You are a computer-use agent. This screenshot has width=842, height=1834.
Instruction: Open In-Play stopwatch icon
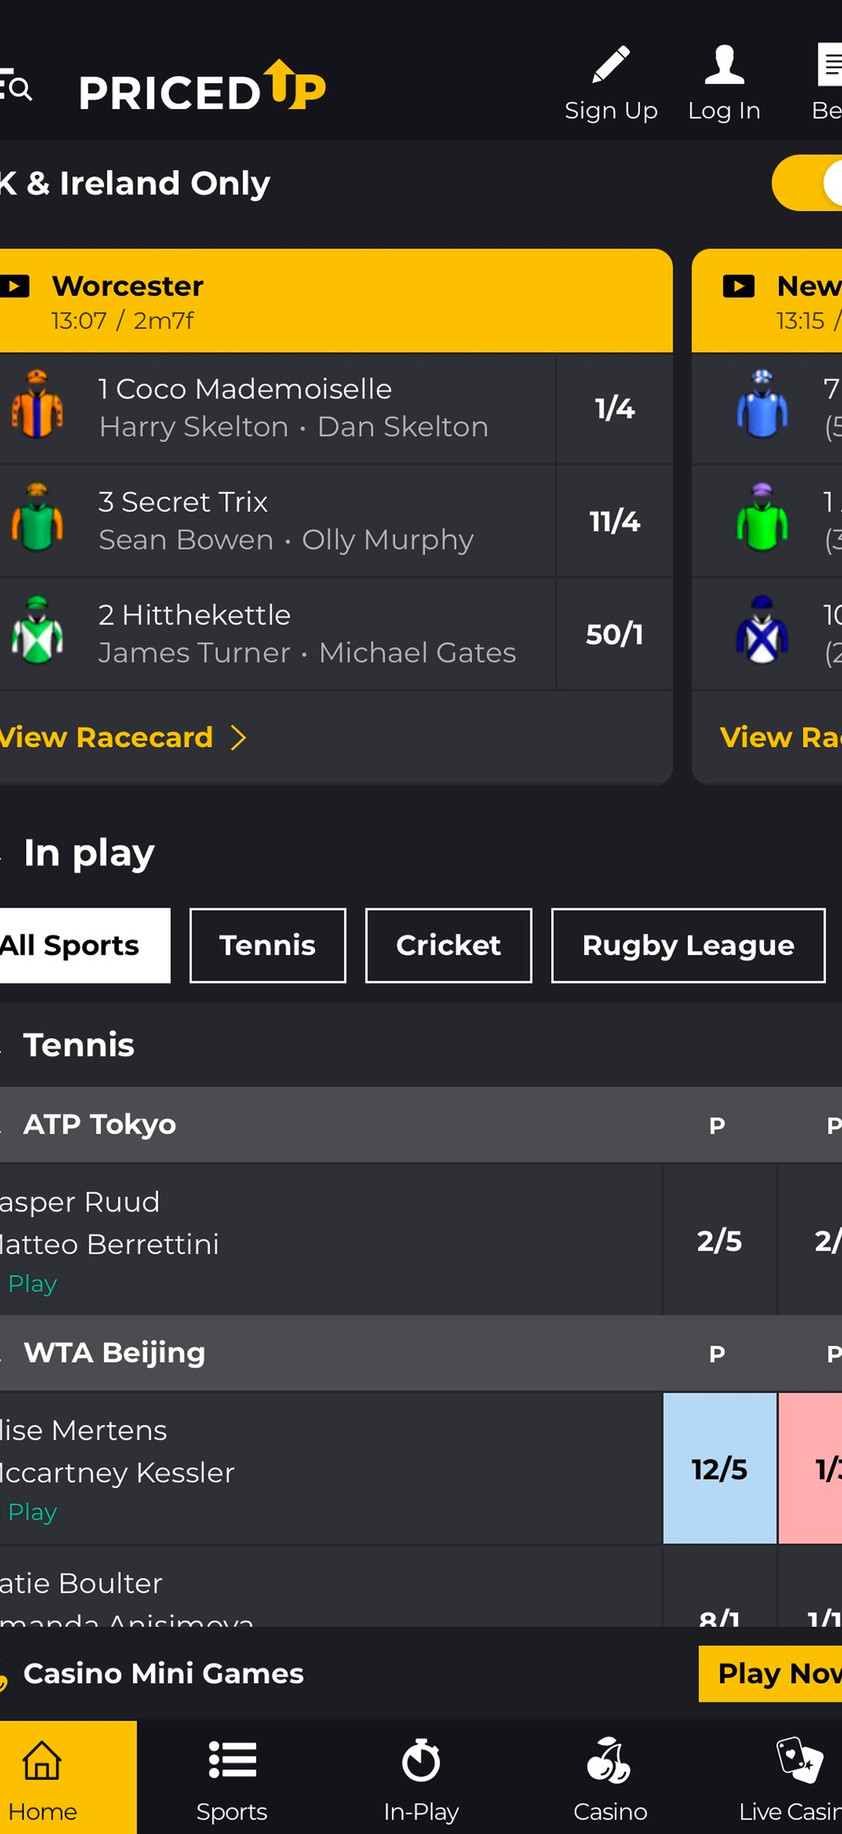click(421, 1761)
